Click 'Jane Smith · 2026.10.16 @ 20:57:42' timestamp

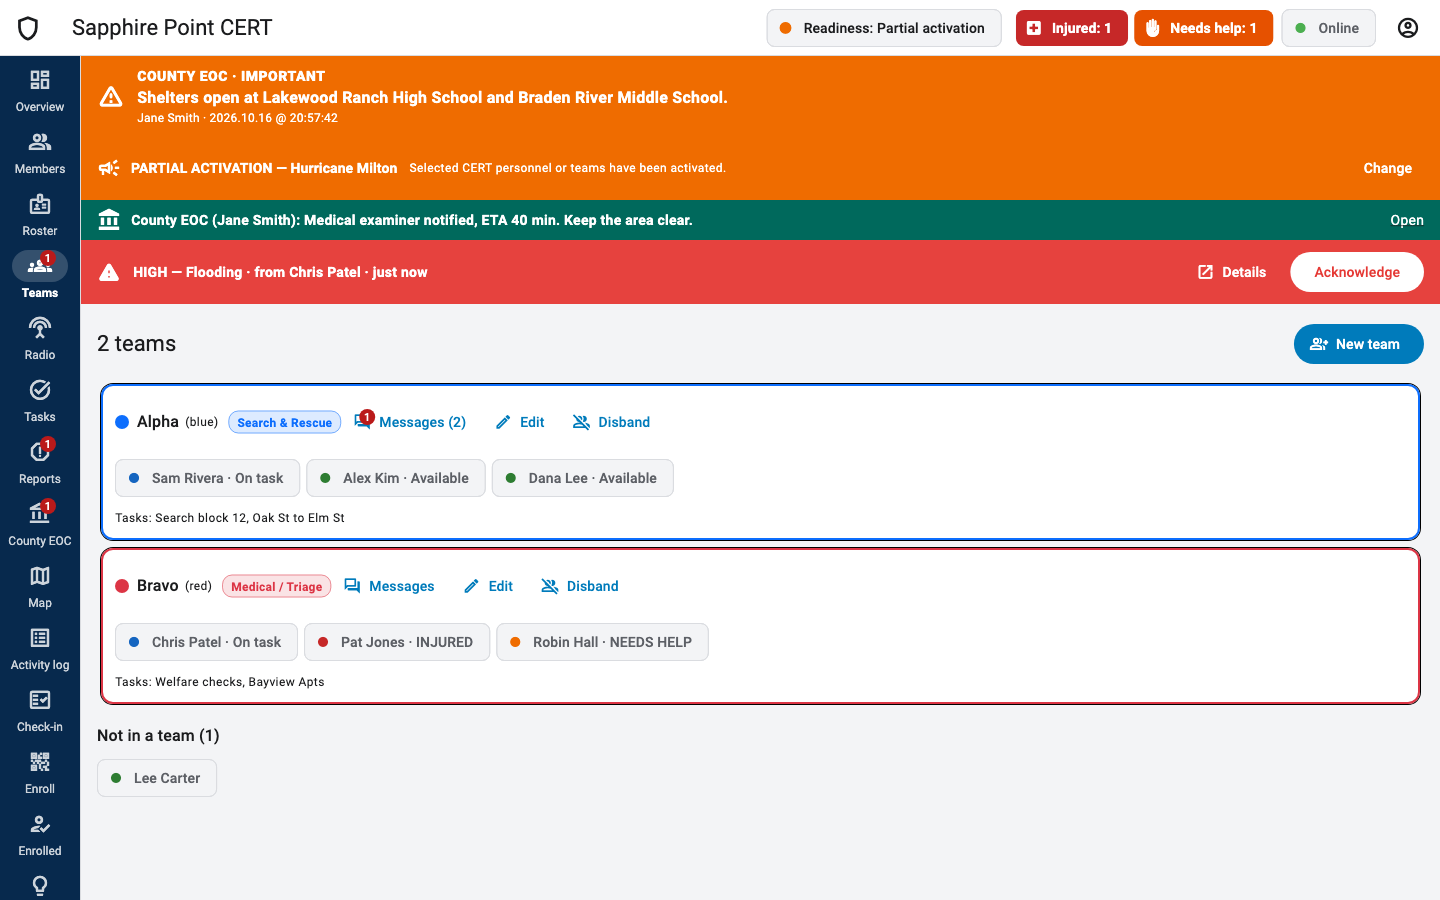237,118
